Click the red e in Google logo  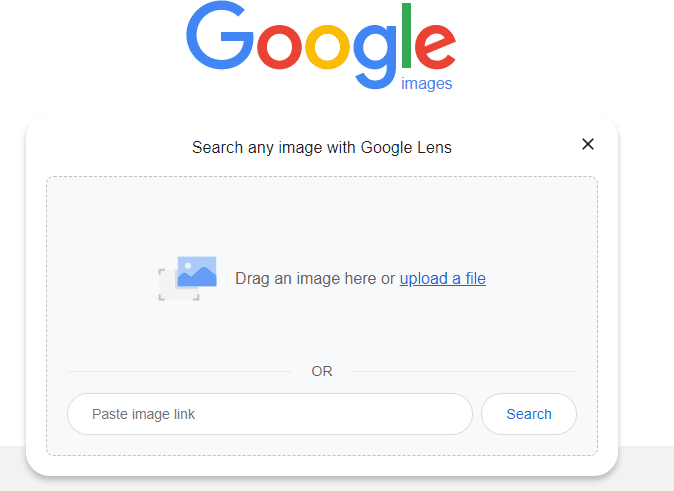tap(435, 47)
